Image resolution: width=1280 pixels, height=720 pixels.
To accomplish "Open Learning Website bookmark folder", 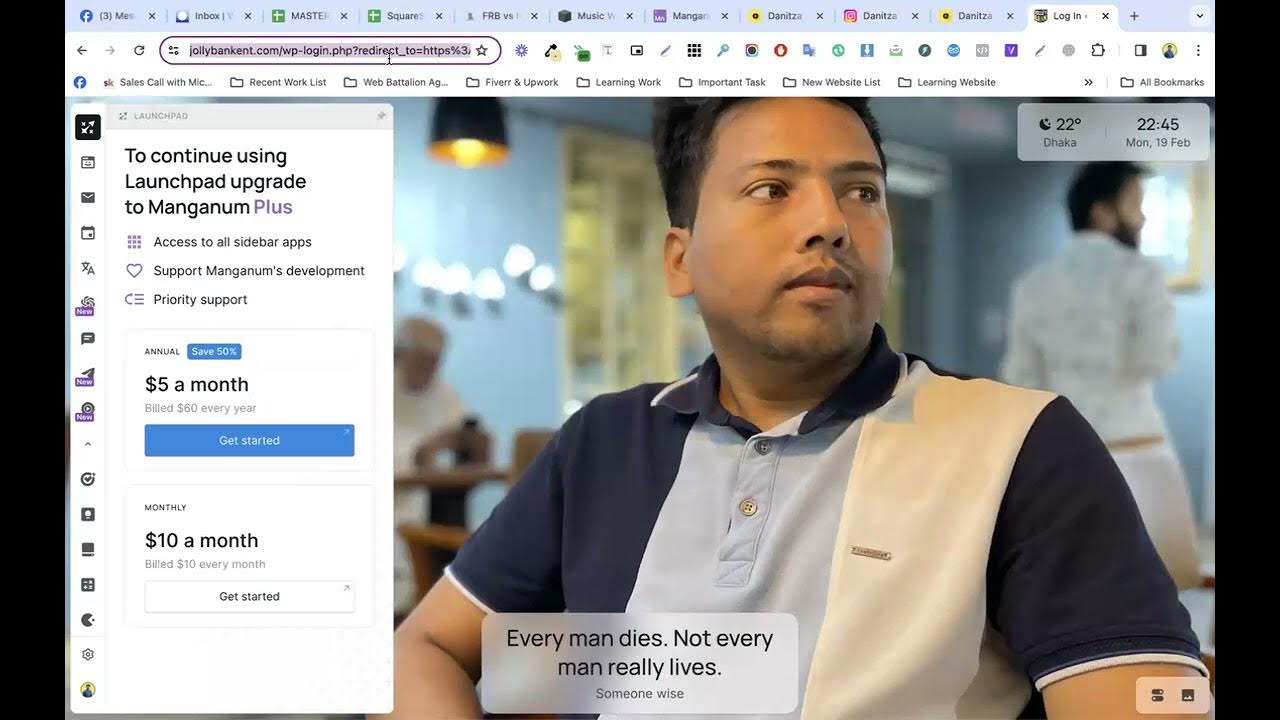I will tap(946, 82).
